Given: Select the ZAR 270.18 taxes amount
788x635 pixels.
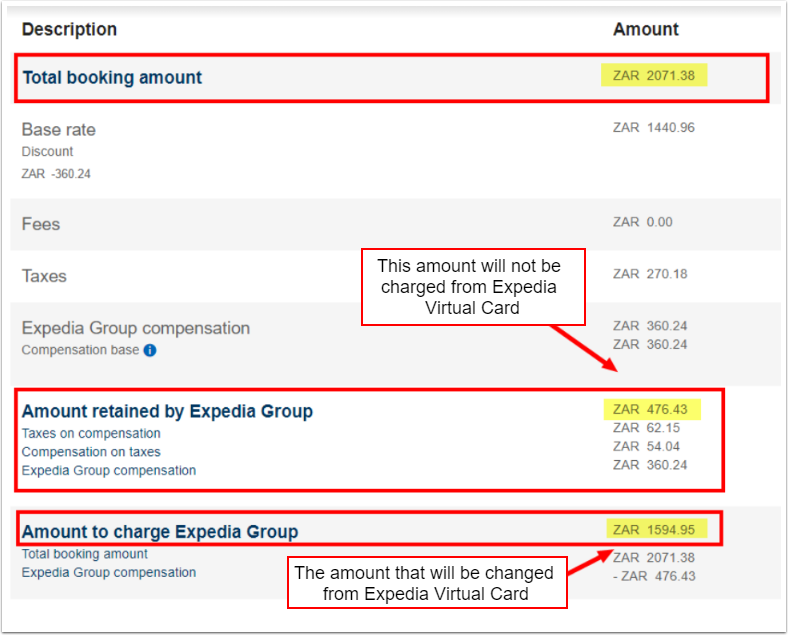Looking at the screenshot, I should (x=650, y=274).
